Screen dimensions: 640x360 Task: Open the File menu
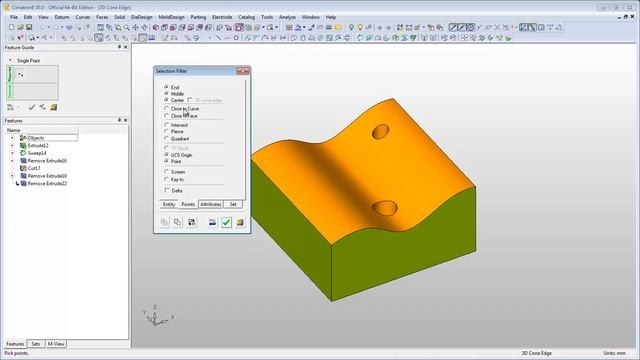pos(14,17)
